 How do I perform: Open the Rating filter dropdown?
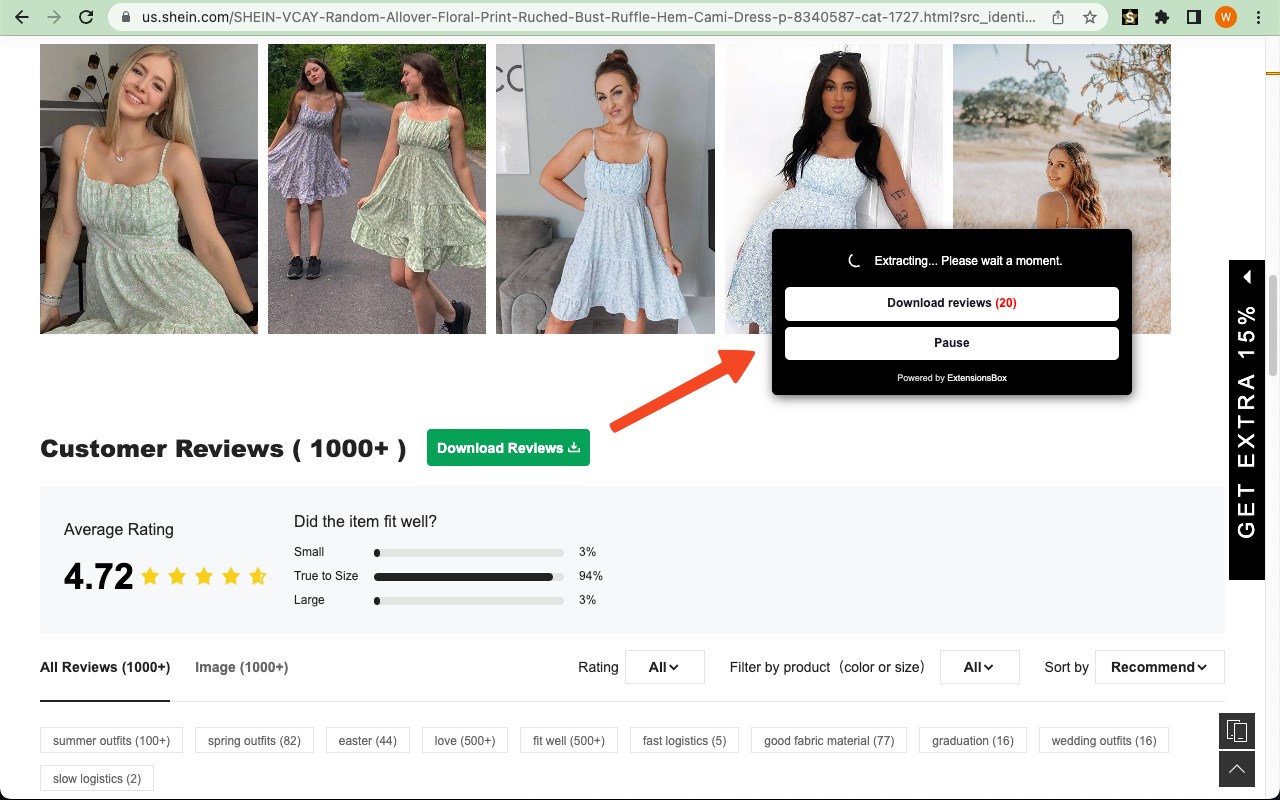tap(664, 667)
